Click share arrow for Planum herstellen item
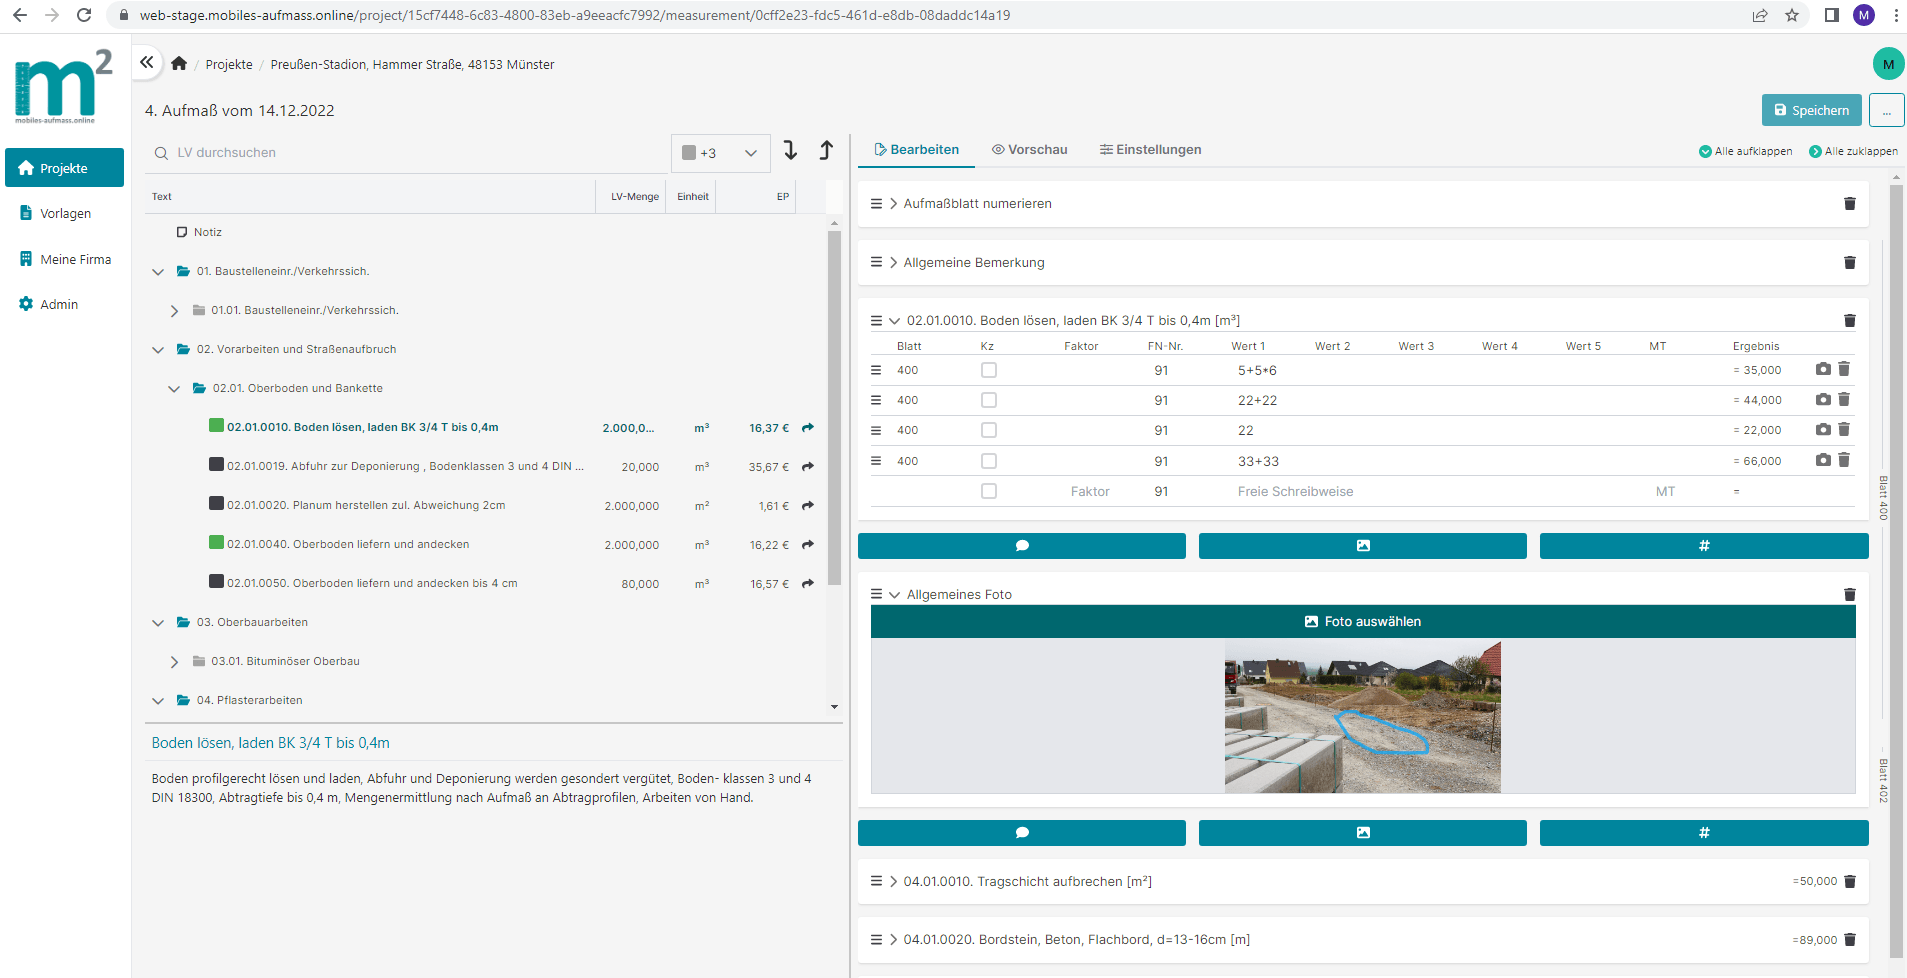This screenshot has height=978, width=1907. (808, 506)
